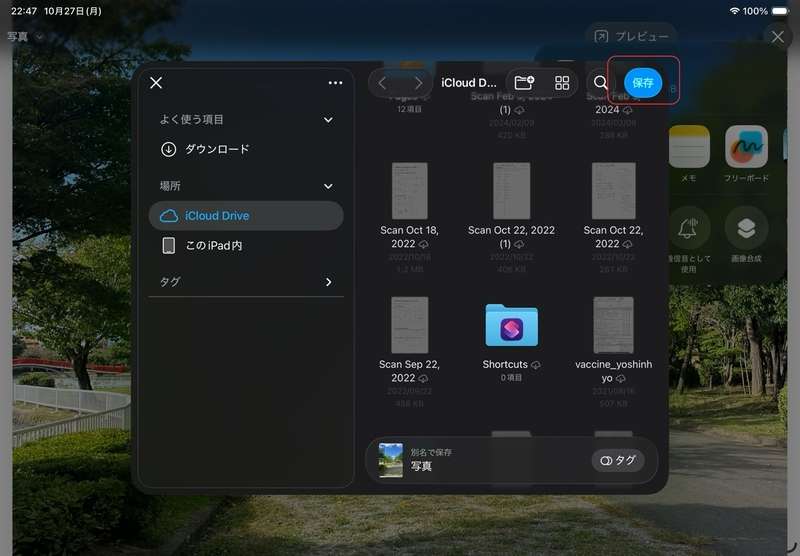Open the Scan Oct 22, 2022 (1) document

(511, 191)
